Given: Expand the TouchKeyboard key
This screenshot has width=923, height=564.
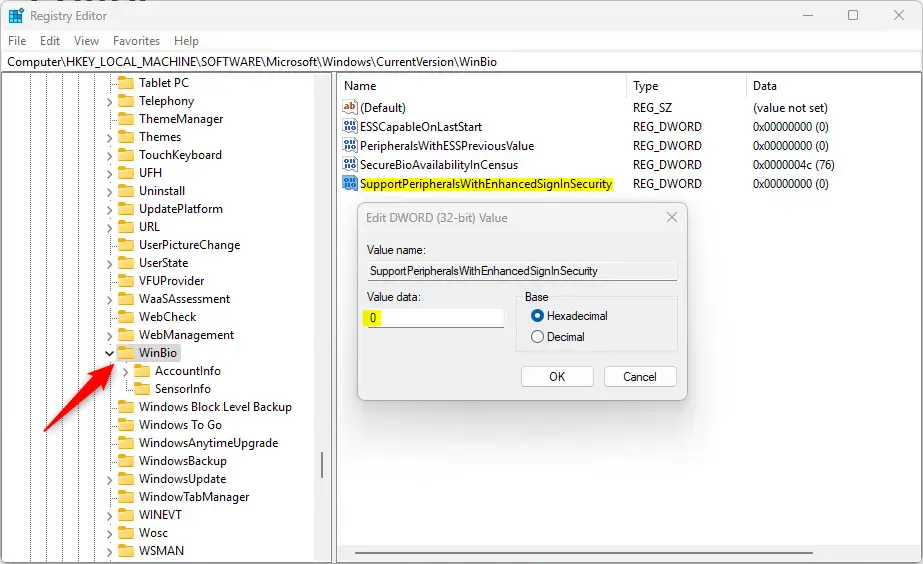Looking at the screenshot, I should 109,155.
